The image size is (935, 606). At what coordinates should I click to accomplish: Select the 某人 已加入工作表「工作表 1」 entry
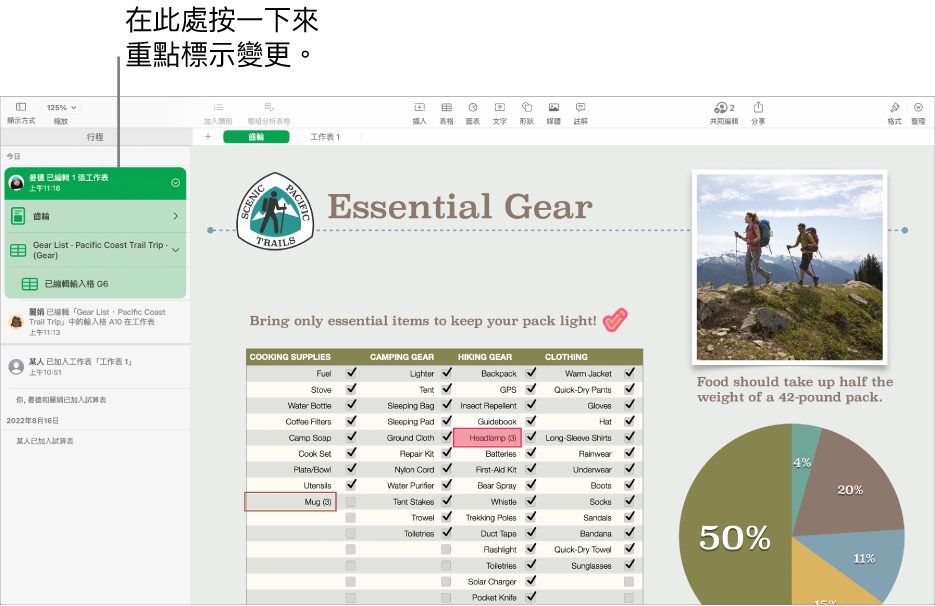tap(95, 366)
